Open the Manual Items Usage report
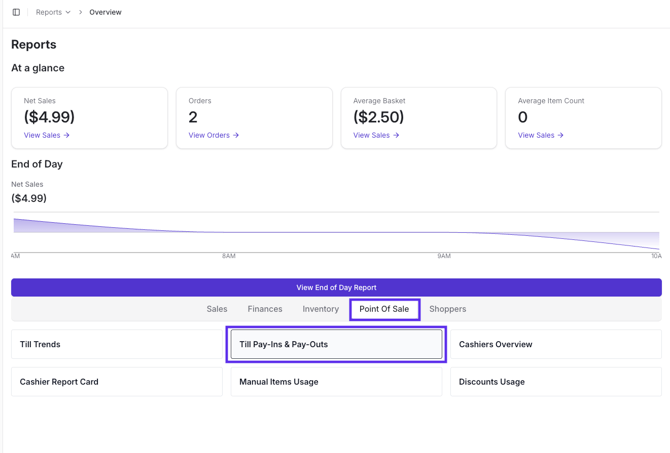The width and height of the screenshot is (670, 453). coord(336,381)
